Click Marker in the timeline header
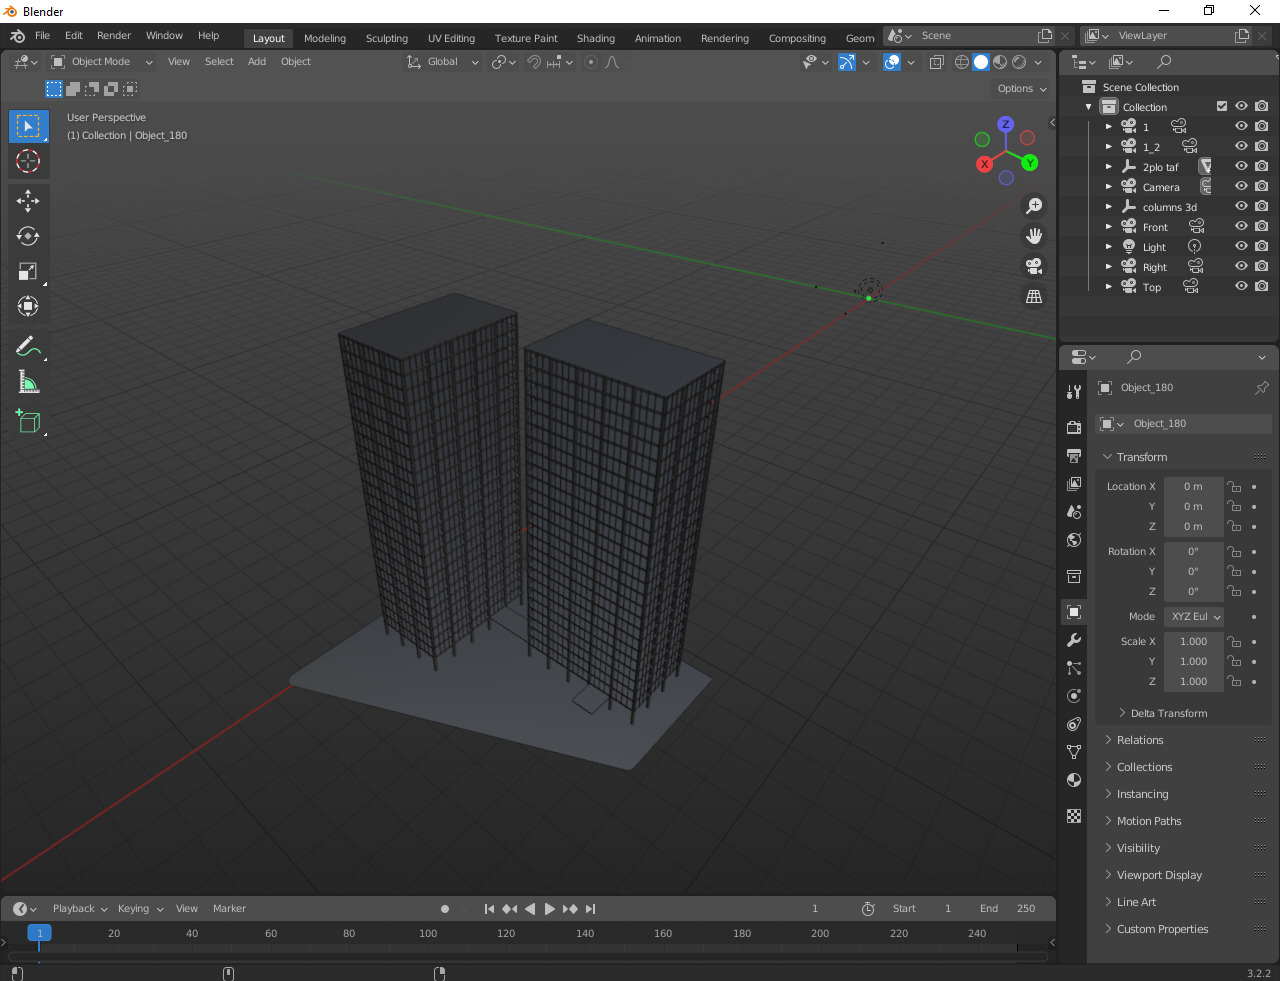The image size is (1280, 981). (229, 909)
